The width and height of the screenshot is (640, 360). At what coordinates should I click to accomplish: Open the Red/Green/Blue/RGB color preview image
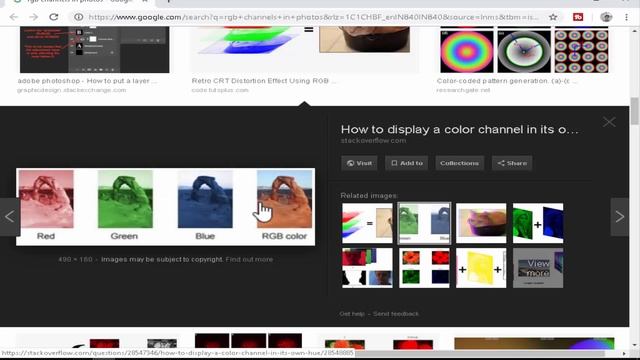[x=165, y=207]
